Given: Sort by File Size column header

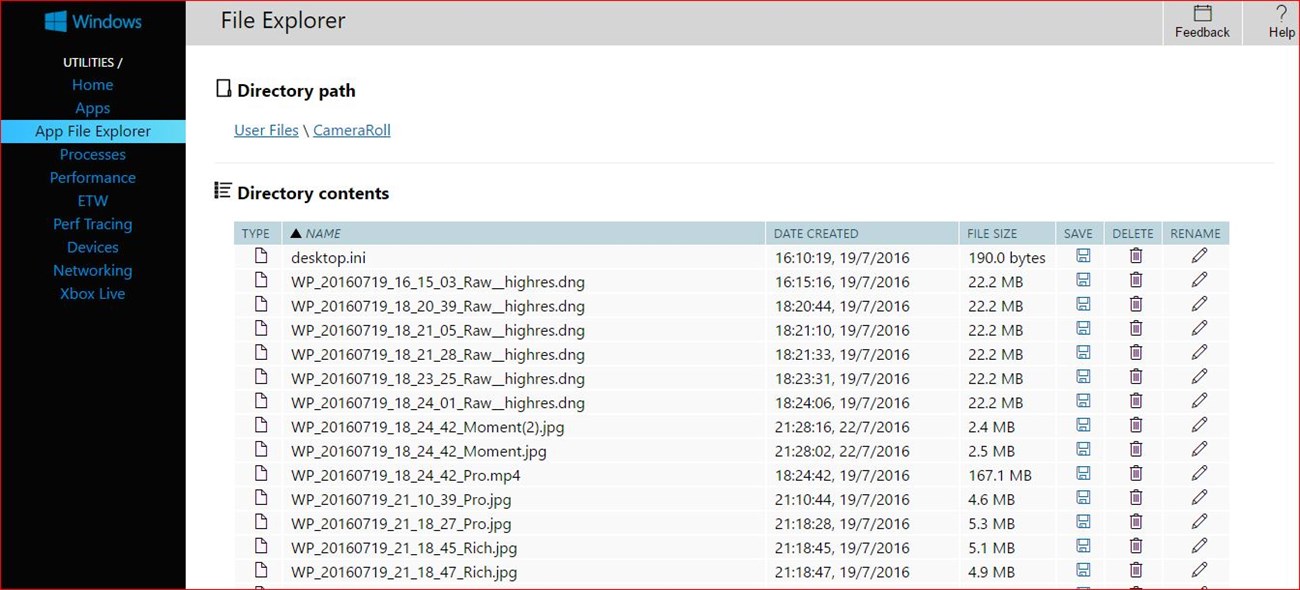Looking at the screenshot, I should [992, 234].
